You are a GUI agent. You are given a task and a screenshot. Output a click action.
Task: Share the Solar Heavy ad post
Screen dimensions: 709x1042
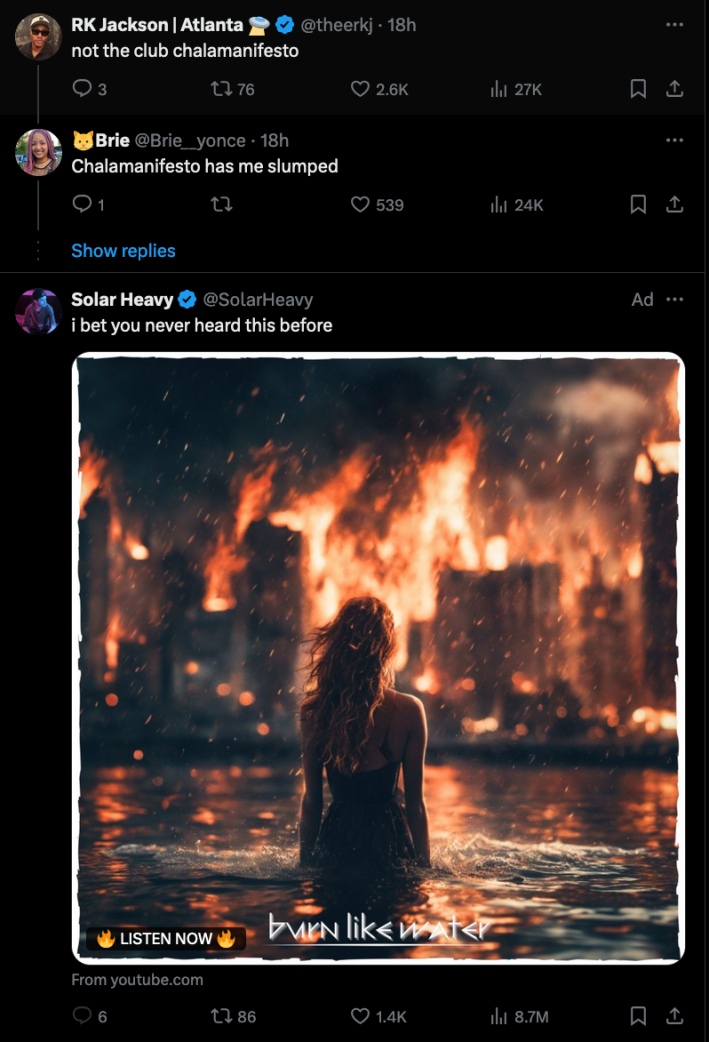[675, 1016]
